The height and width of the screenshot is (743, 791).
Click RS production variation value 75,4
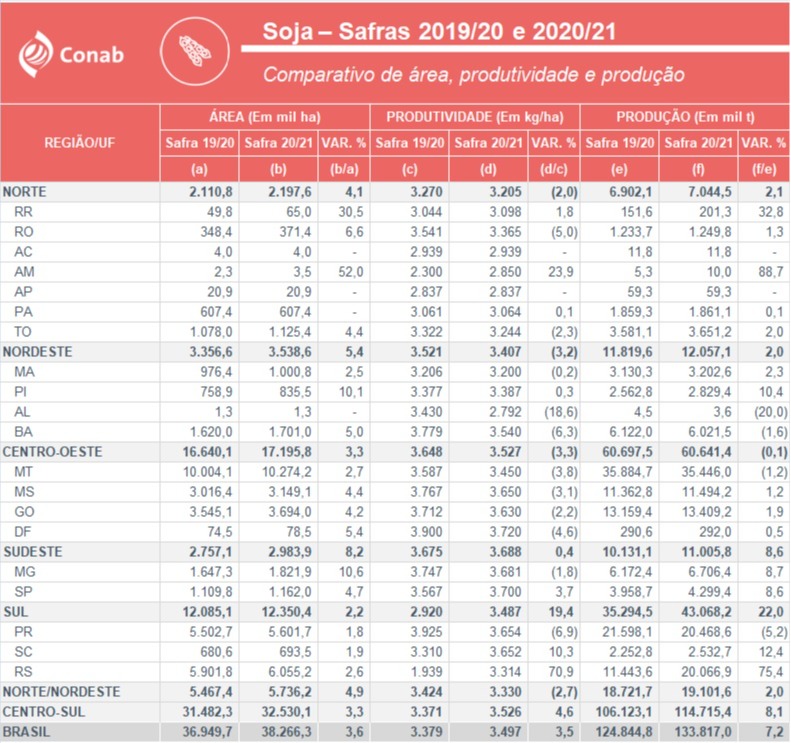click(763, 671)
